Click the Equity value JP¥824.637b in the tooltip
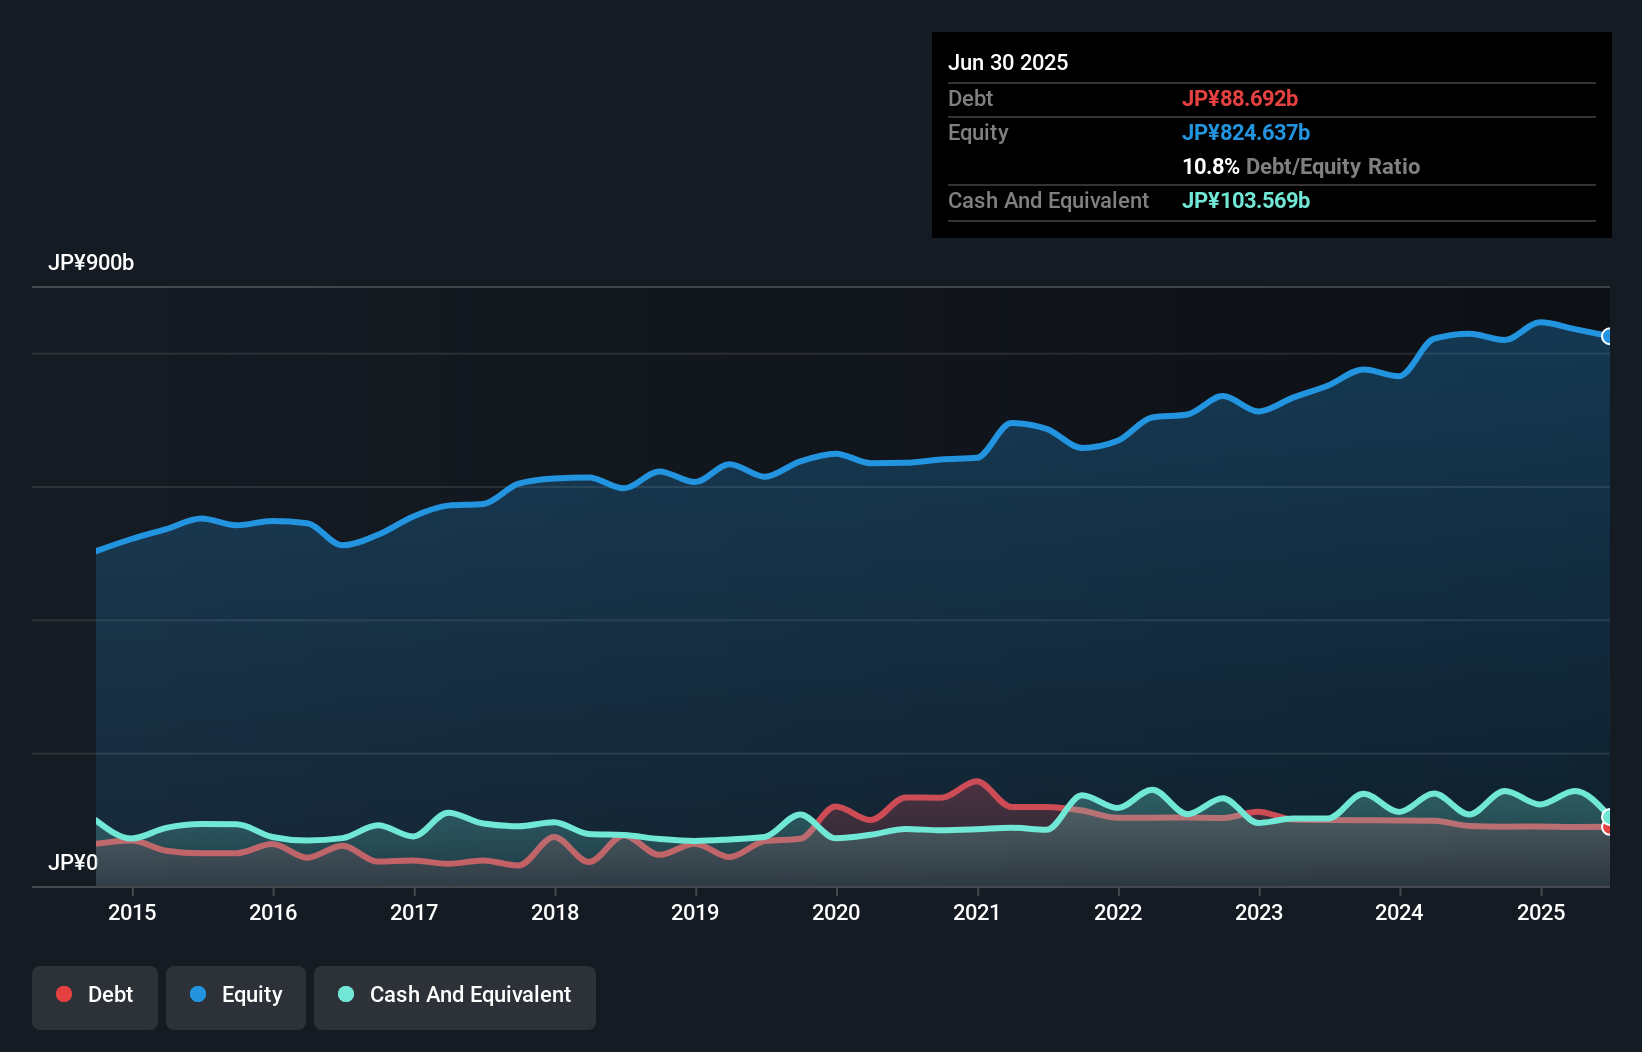Screen dimensions: 1642x1052 [1246, 132]
